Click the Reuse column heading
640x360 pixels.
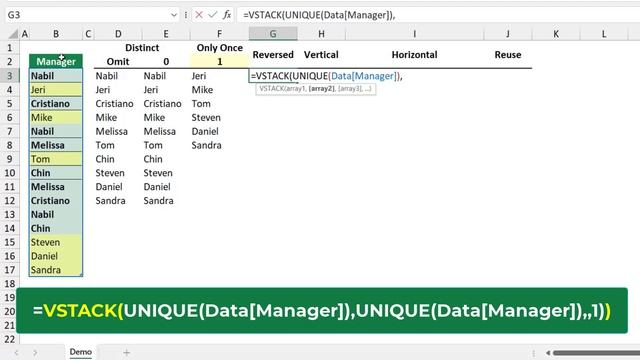pyautogui.click(x=508, y=55)
